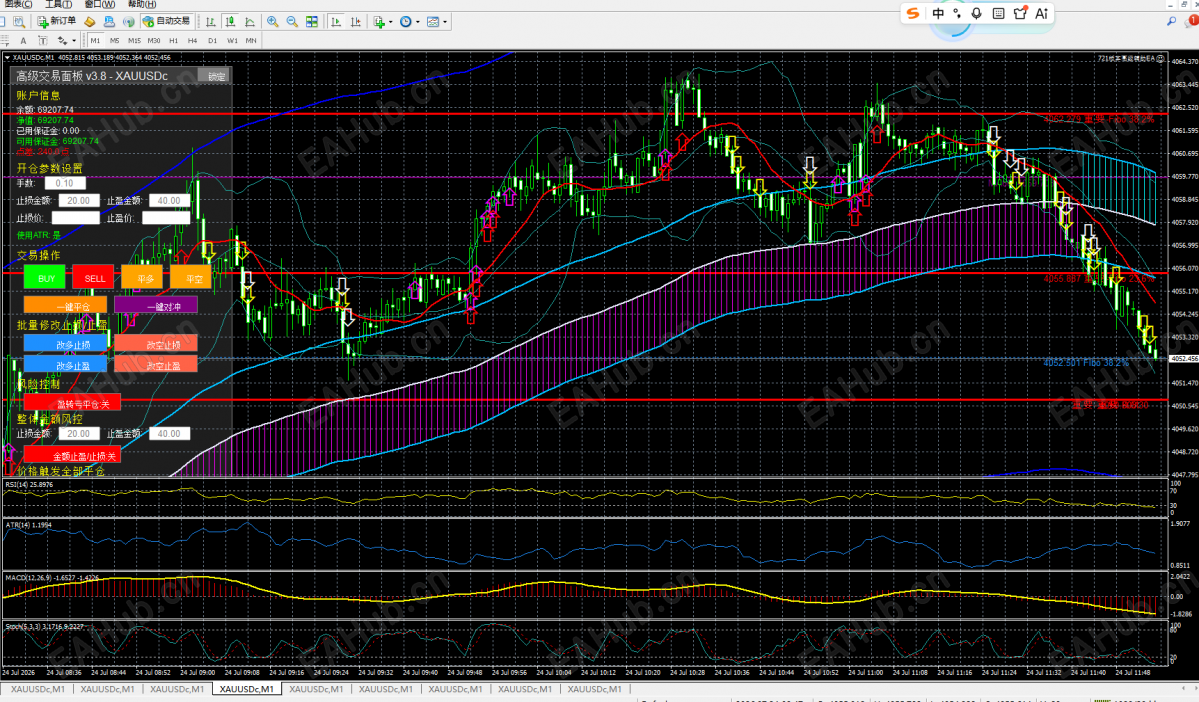Viewport: 1199px width, 702px height.
Task: Select the M1 timeframe
Action: 95,41
